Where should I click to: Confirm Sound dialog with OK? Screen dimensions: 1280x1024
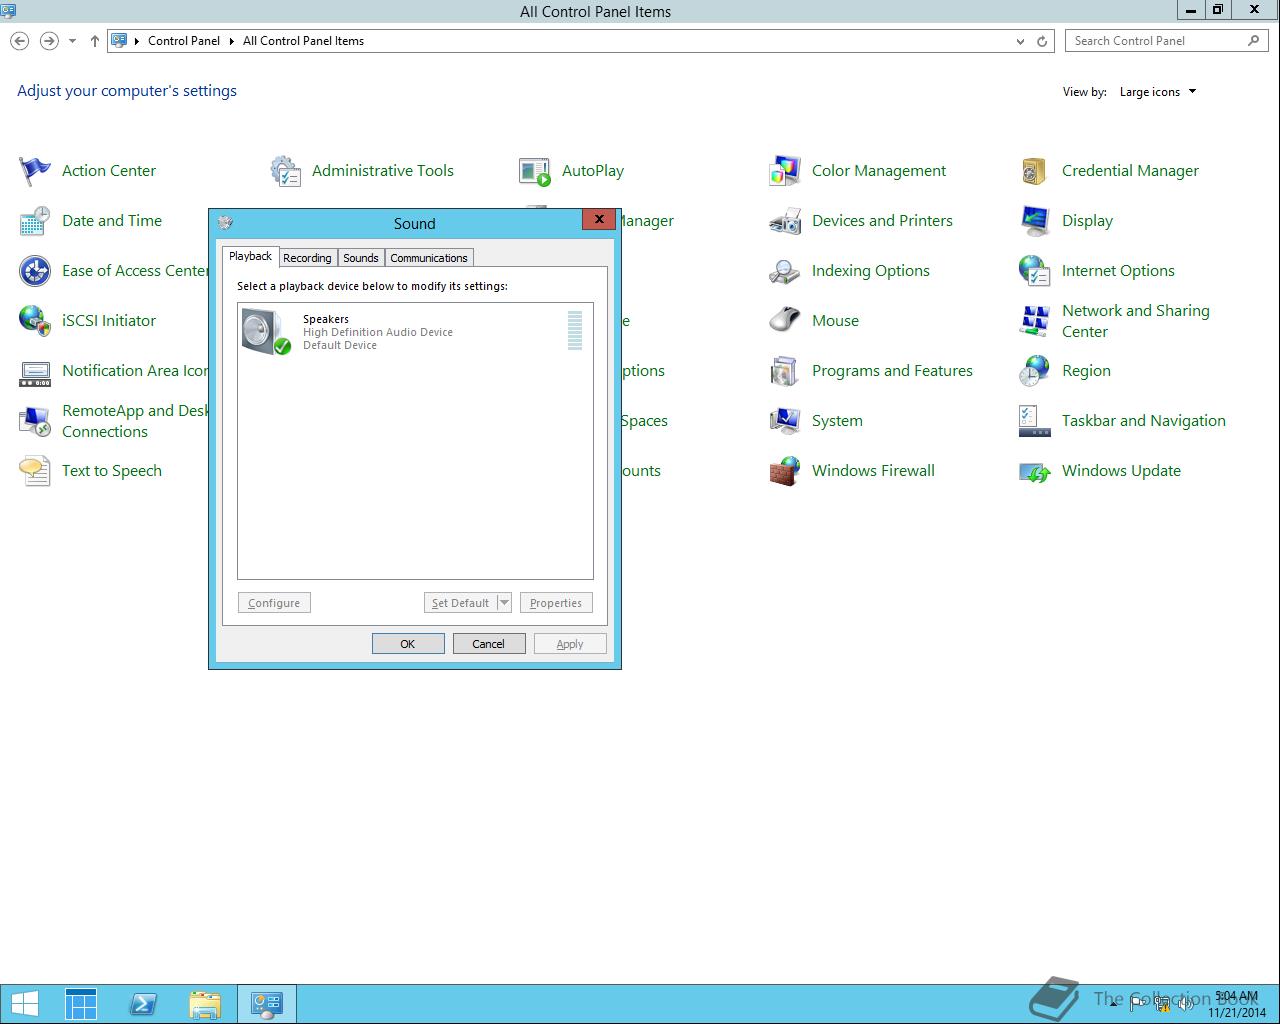tap(408, 644)
